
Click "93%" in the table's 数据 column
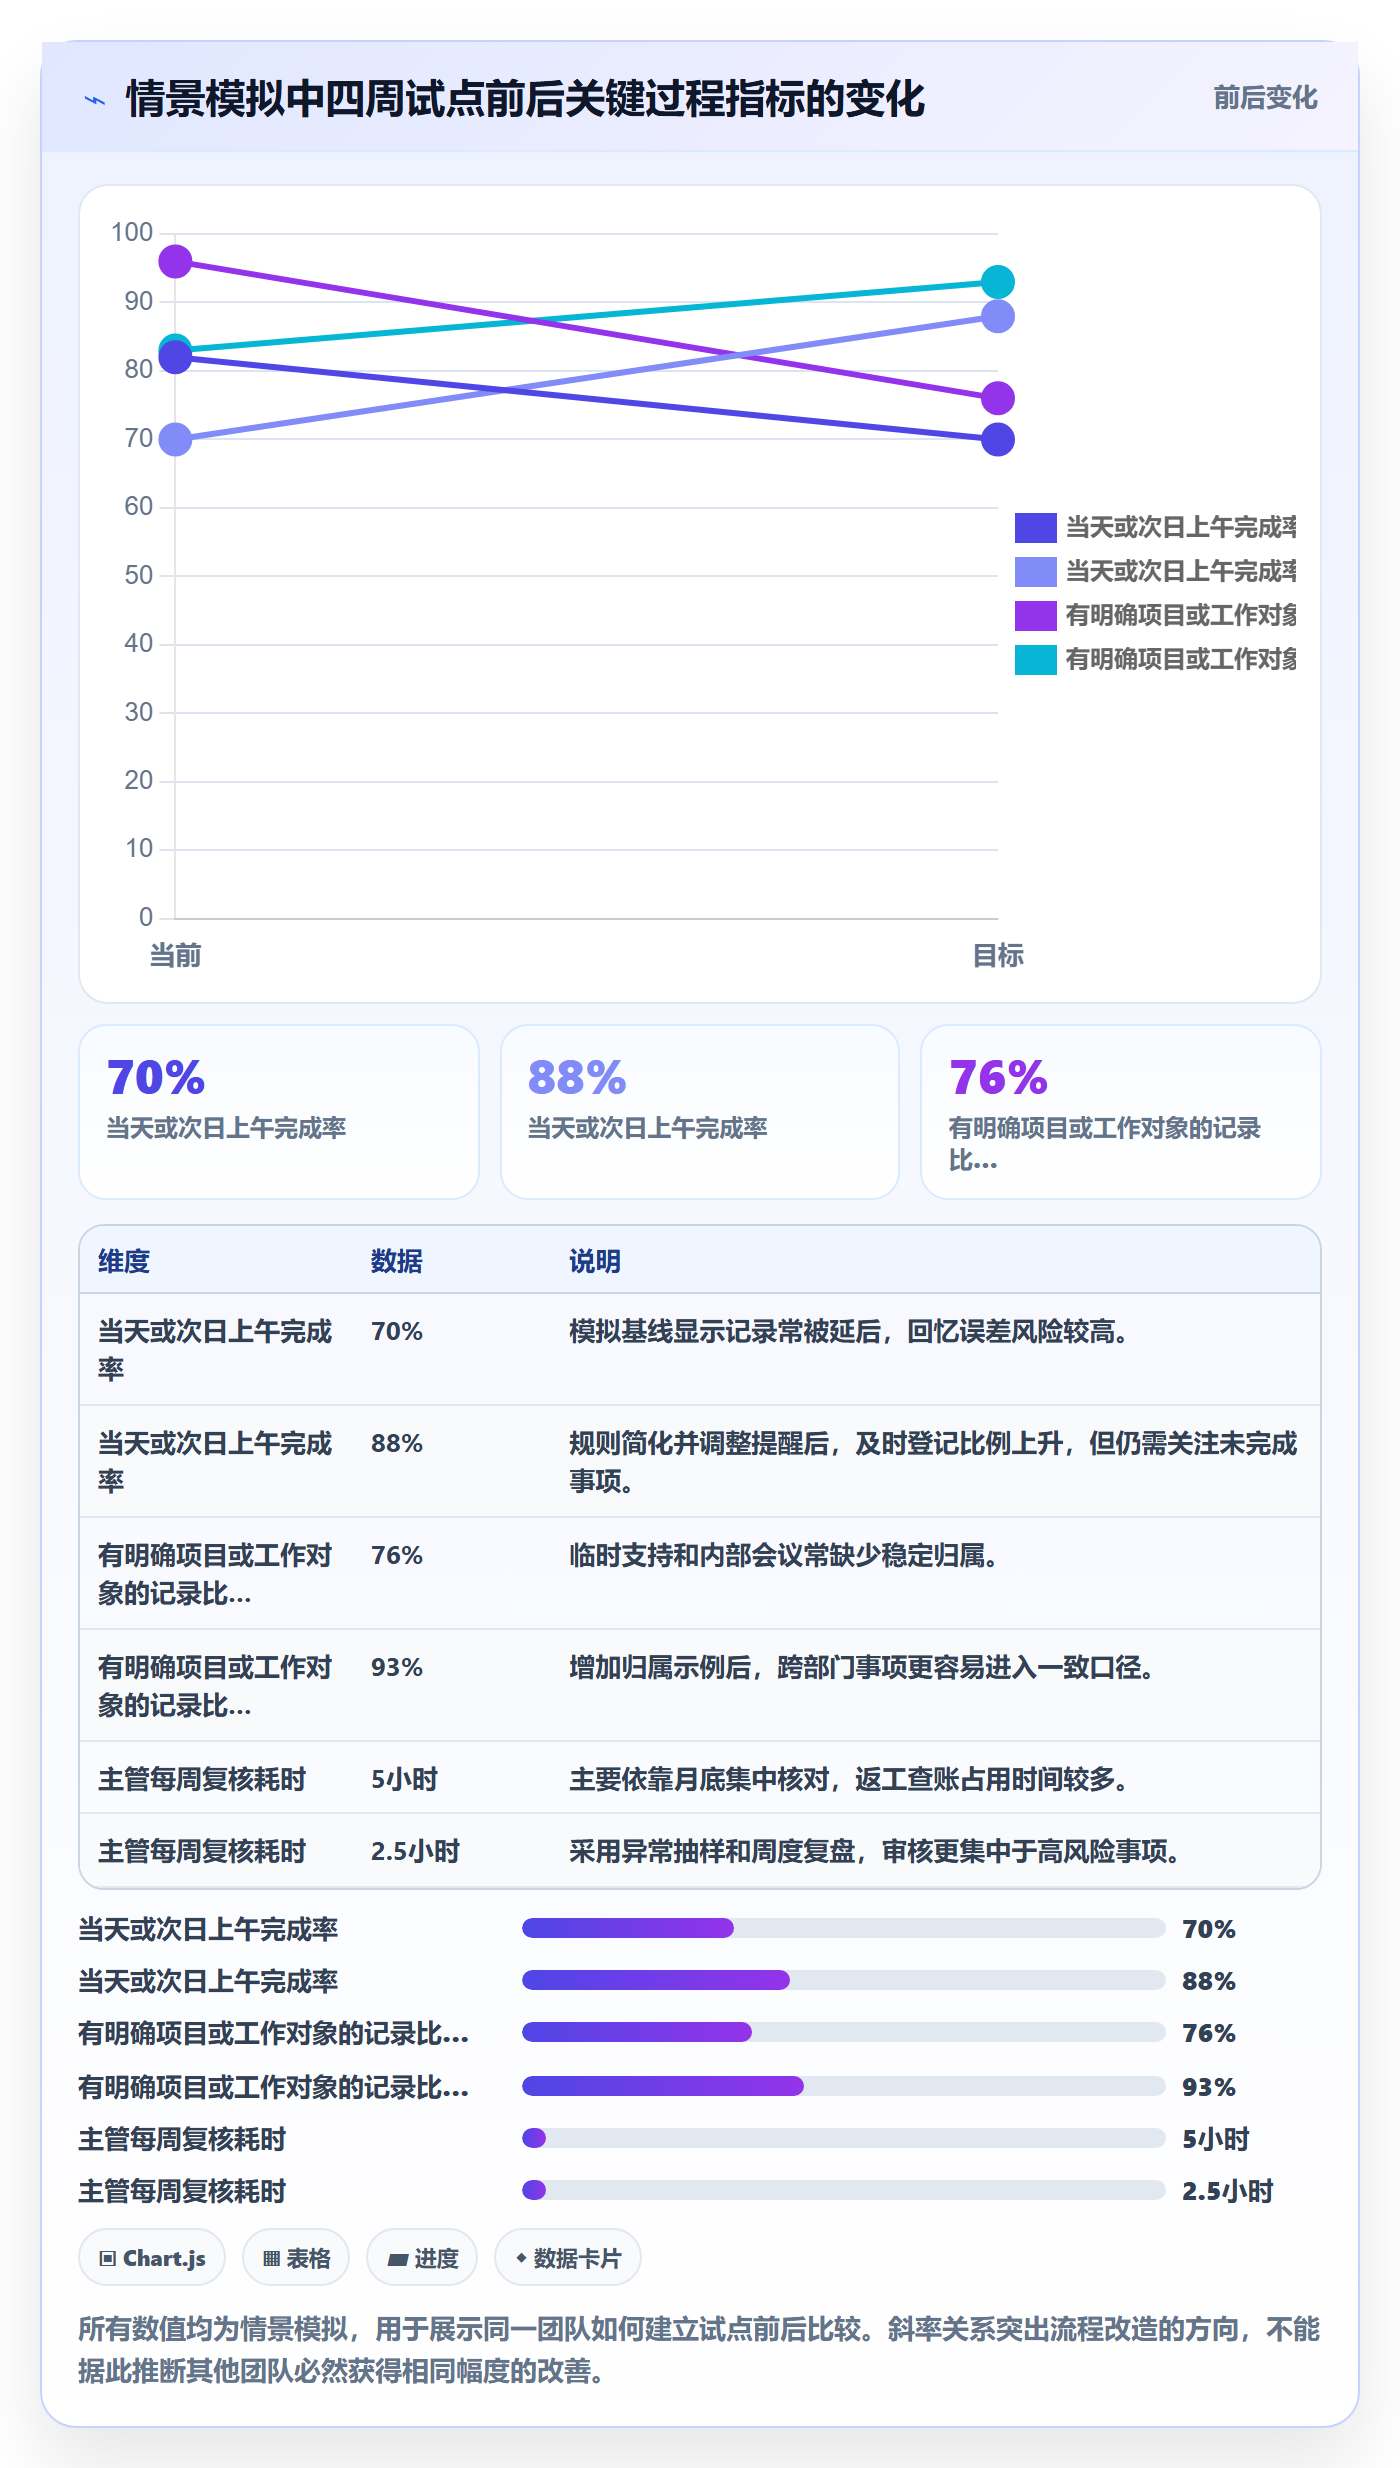click(x=397, y=1668)
